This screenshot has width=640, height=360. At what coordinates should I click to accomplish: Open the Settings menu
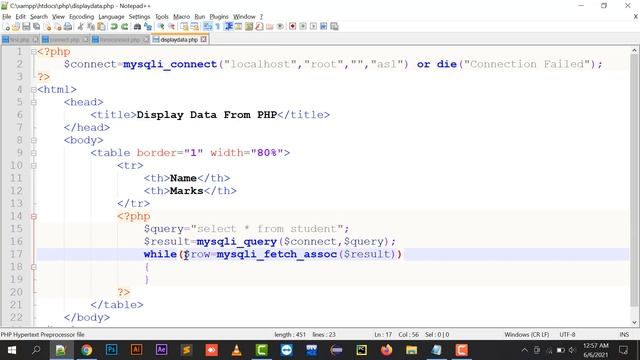[x=140, y=17]
